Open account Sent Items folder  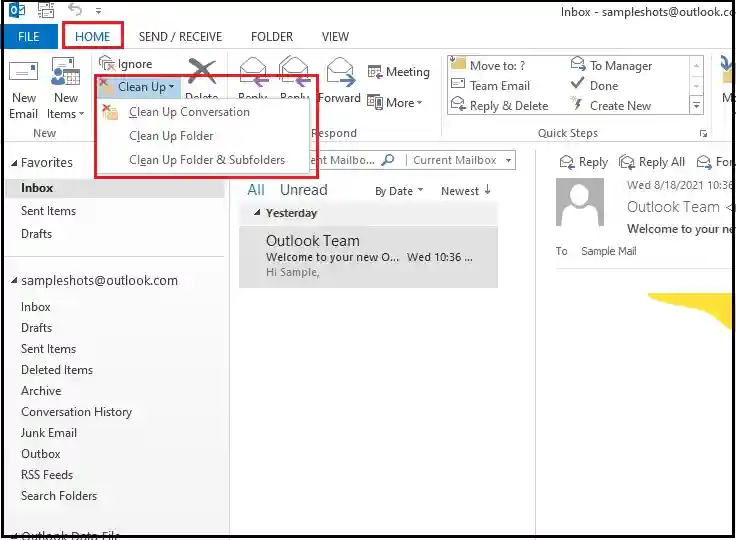tap(48, 349)
